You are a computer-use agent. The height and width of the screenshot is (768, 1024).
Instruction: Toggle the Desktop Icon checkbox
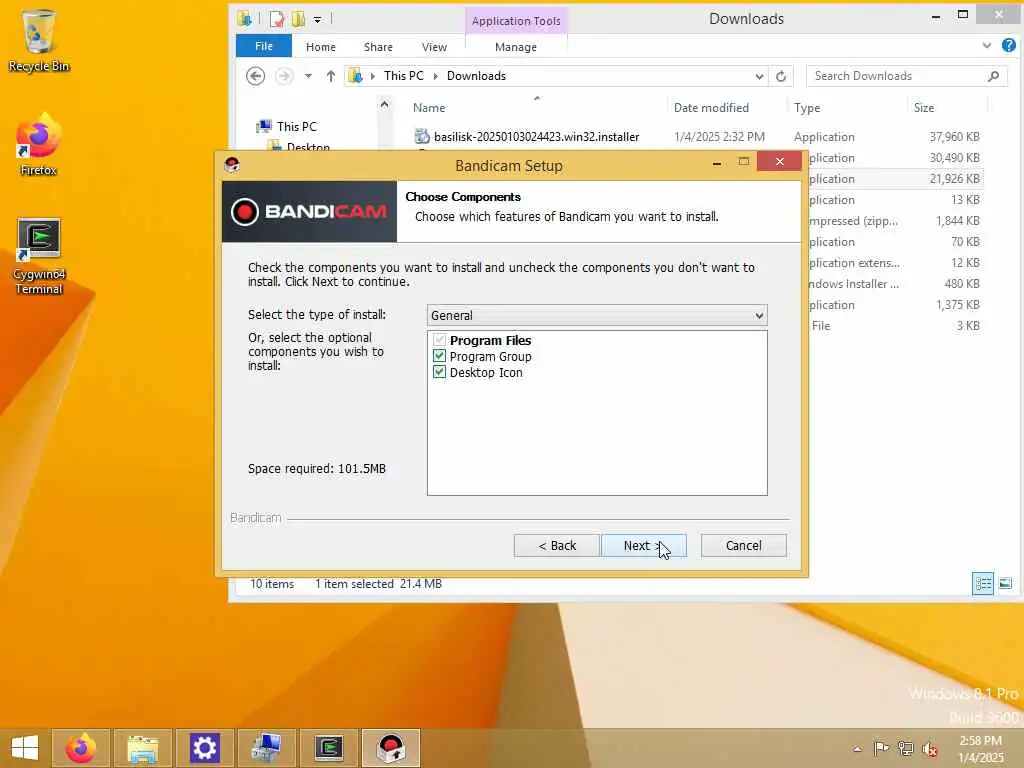(x=439, y=372)
